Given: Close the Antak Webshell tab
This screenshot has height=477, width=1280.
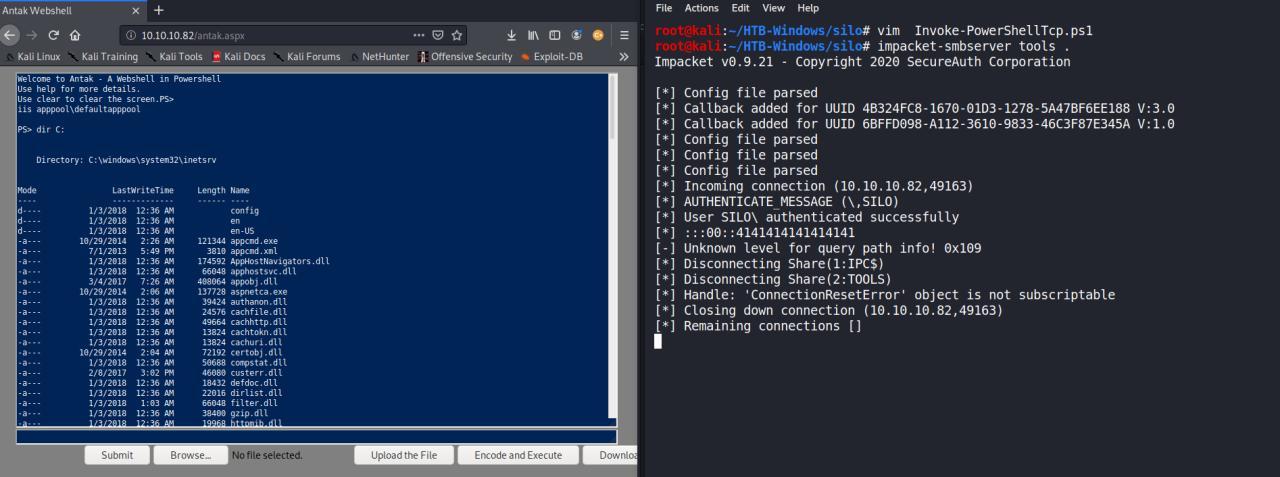Looking at the screenshot, I should [x=137, y=10].
